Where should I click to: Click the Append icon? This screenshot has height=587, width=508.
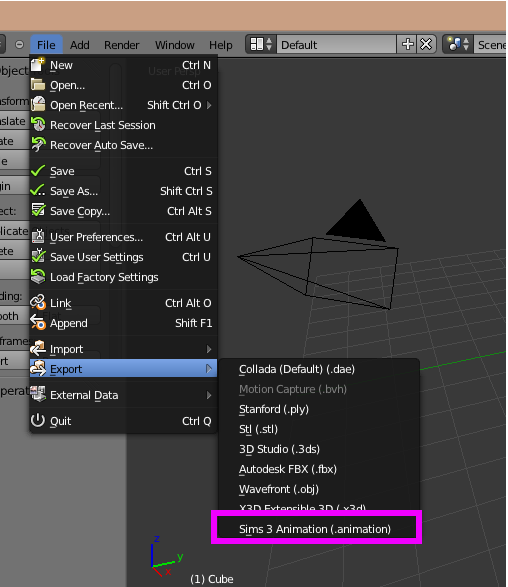(x=38, y=323)
